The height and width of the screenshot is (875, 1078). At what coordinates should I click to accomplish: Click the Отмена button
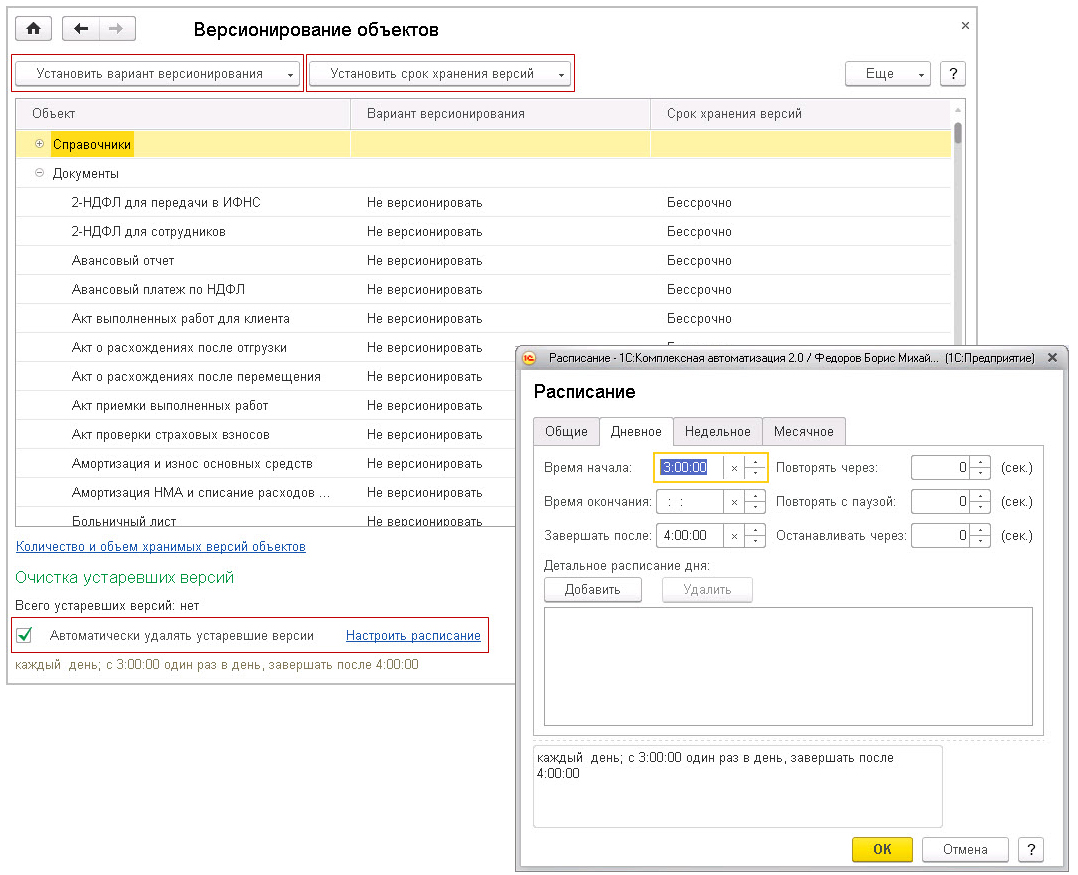pyautogui.click(x=965, y=849)
